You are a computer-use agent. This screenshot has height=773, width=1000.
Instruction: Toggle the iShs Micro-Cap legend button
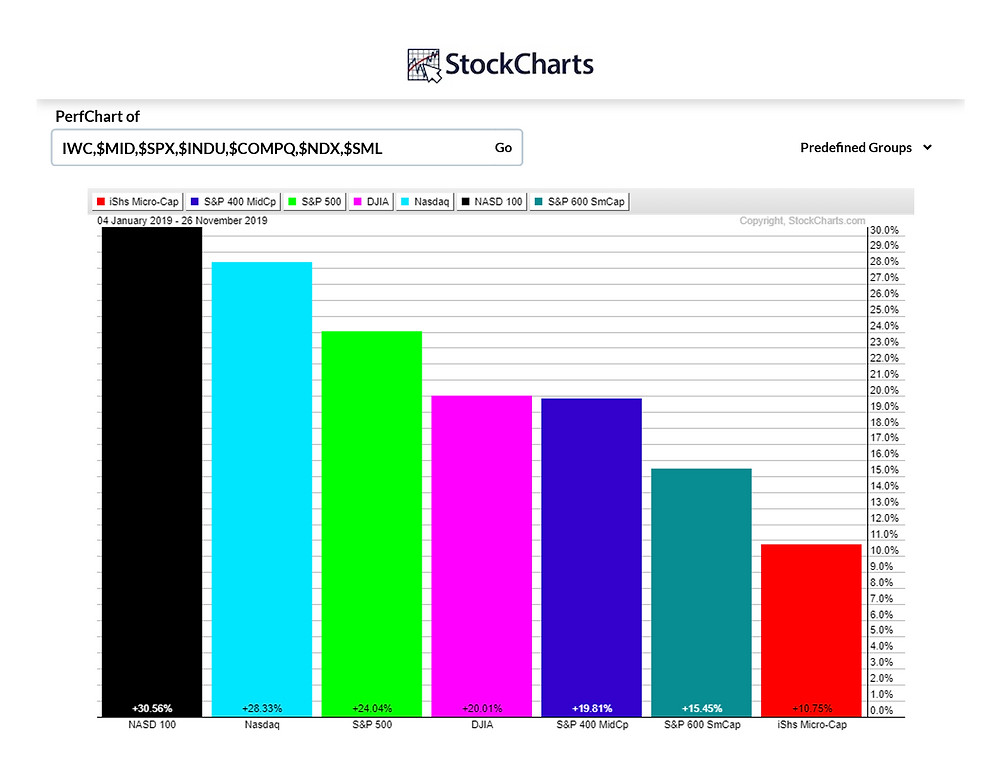pyautogui.click(x=137, y=202)
